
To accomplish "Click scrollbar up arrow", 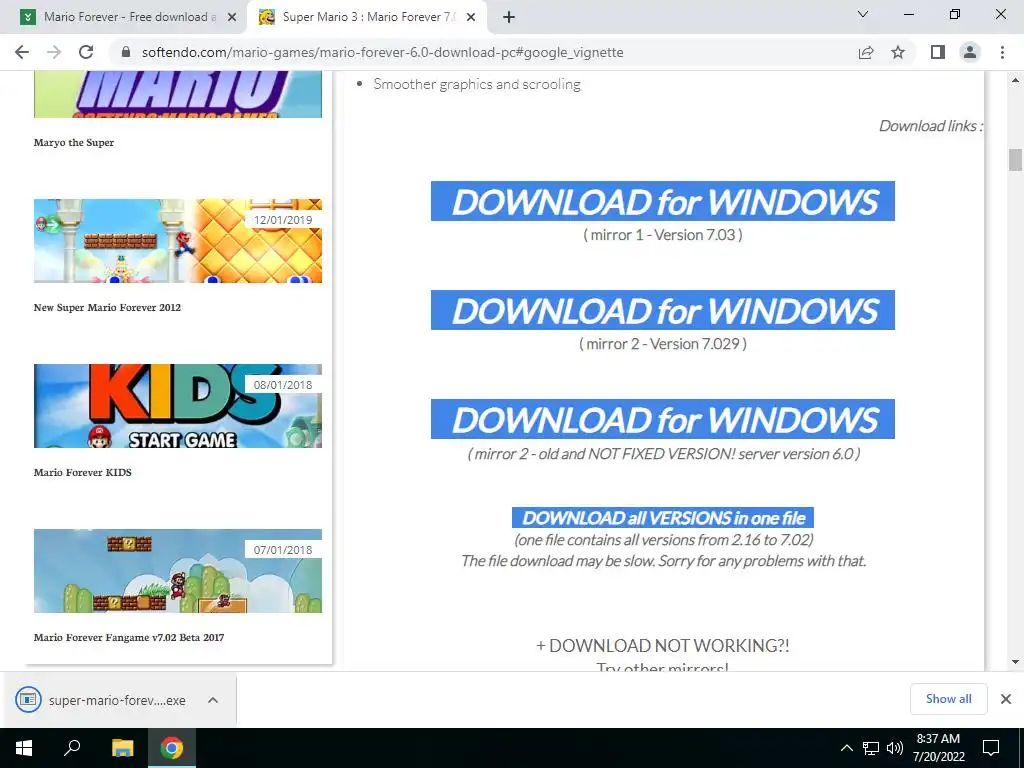I will pyautogui.click(x=1015, y=80).
